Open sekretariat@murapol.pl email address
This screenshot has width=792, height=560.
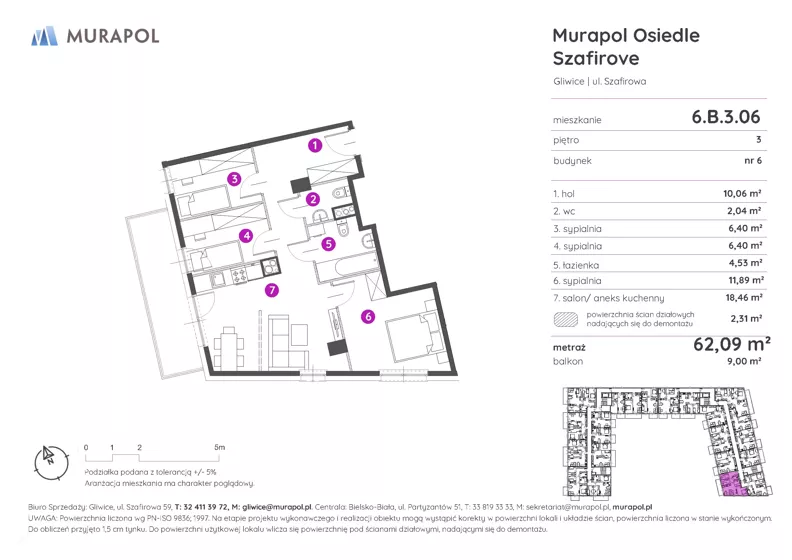click(568, 507)
